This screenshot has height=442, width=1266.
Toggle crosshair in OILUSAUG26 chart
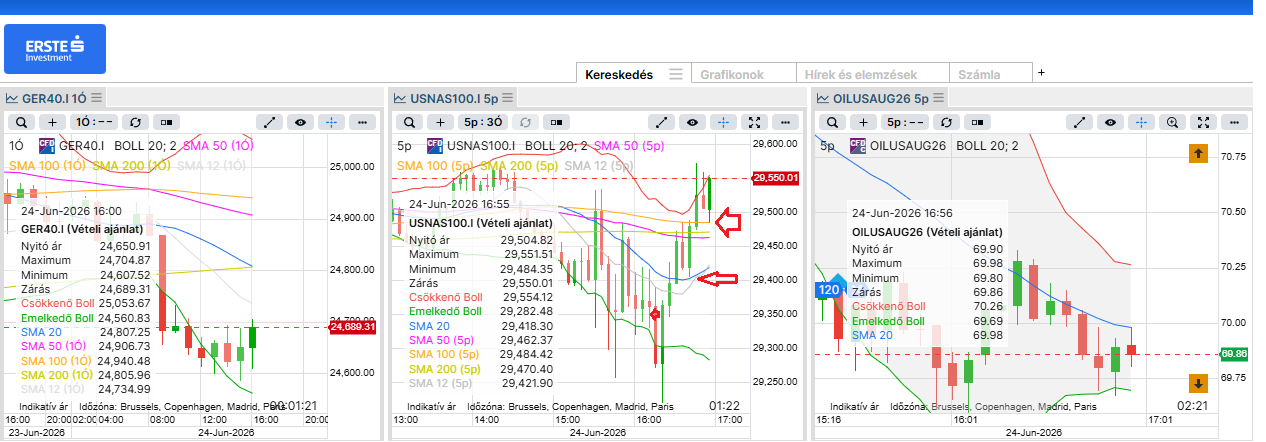pos(1142,122)
